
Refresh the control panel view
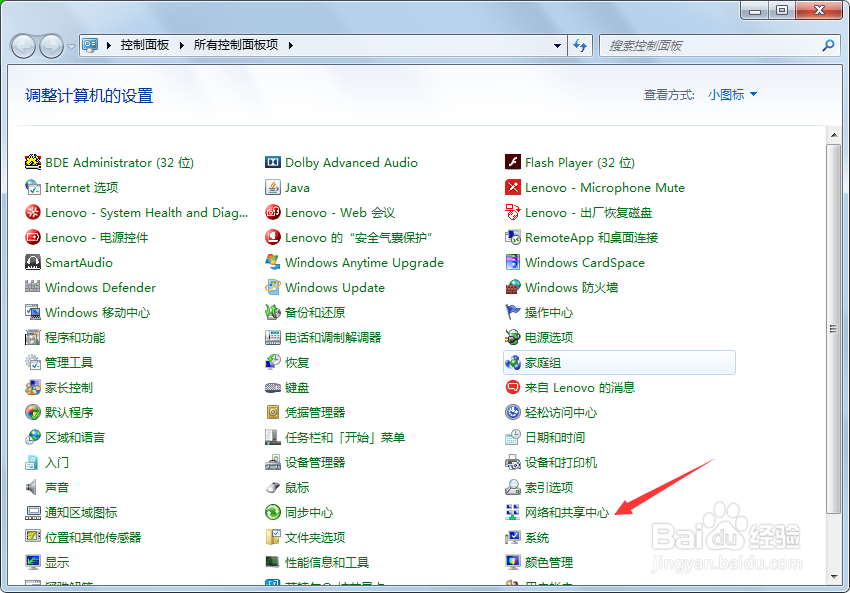click(x=580, y=46)
